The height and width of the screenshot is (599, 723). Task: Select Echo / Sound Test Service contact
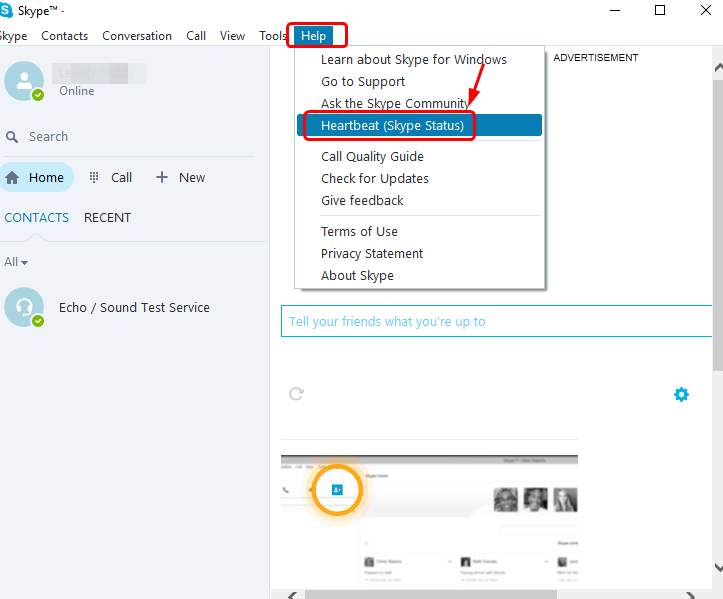pos(134,308)
